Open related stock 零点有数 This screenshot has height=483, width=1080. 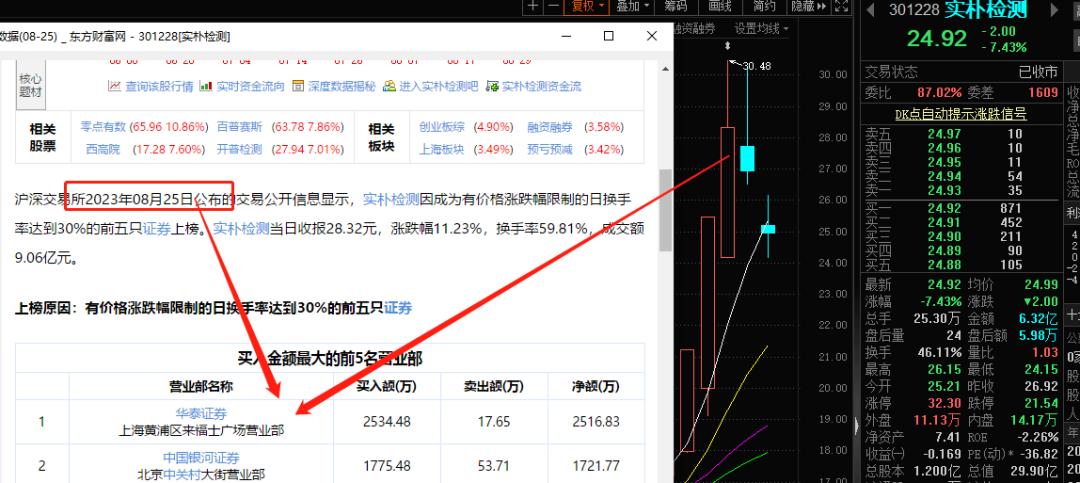pyautogui.click(x=103, y=127)
